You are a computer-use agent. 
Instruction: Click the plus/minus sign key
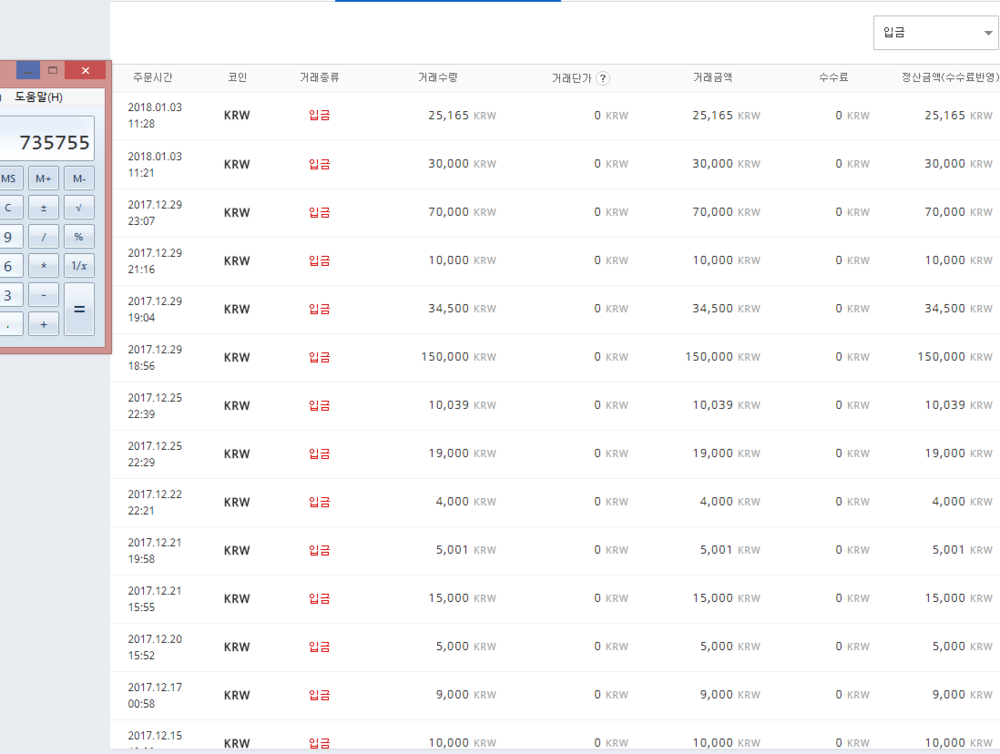tap(43, 208)
